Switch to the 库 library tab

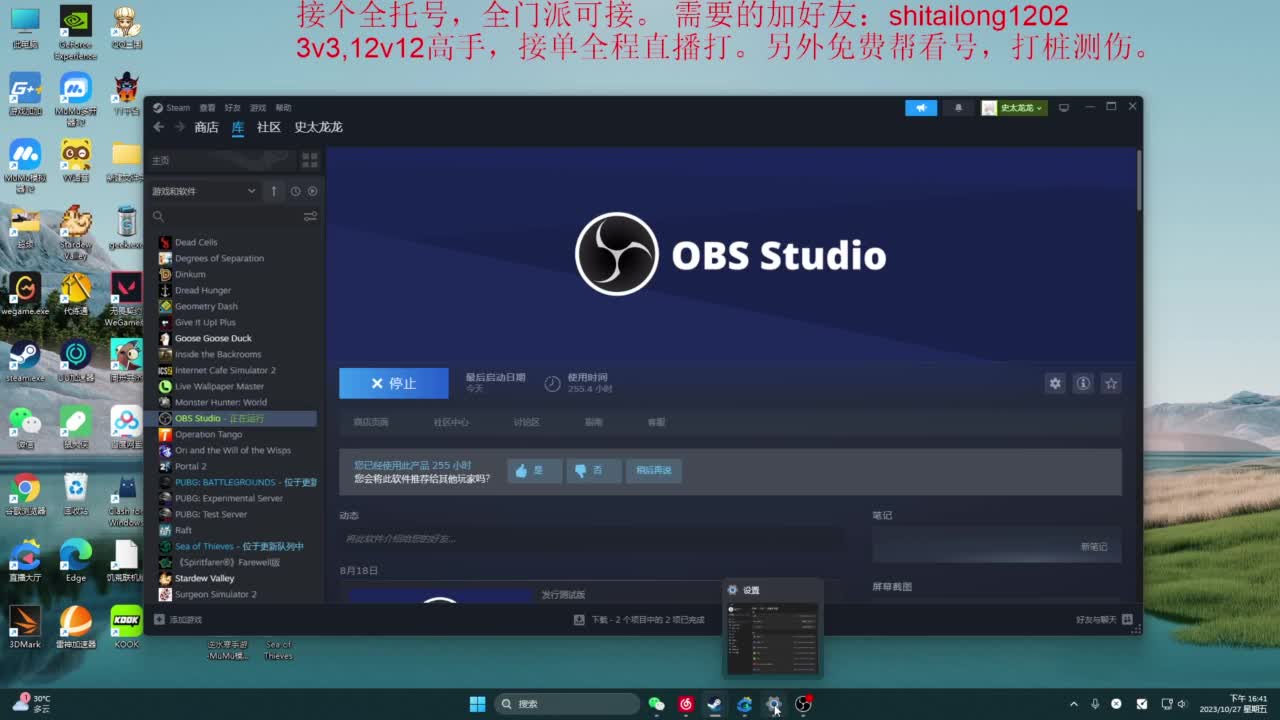point(238,127)
